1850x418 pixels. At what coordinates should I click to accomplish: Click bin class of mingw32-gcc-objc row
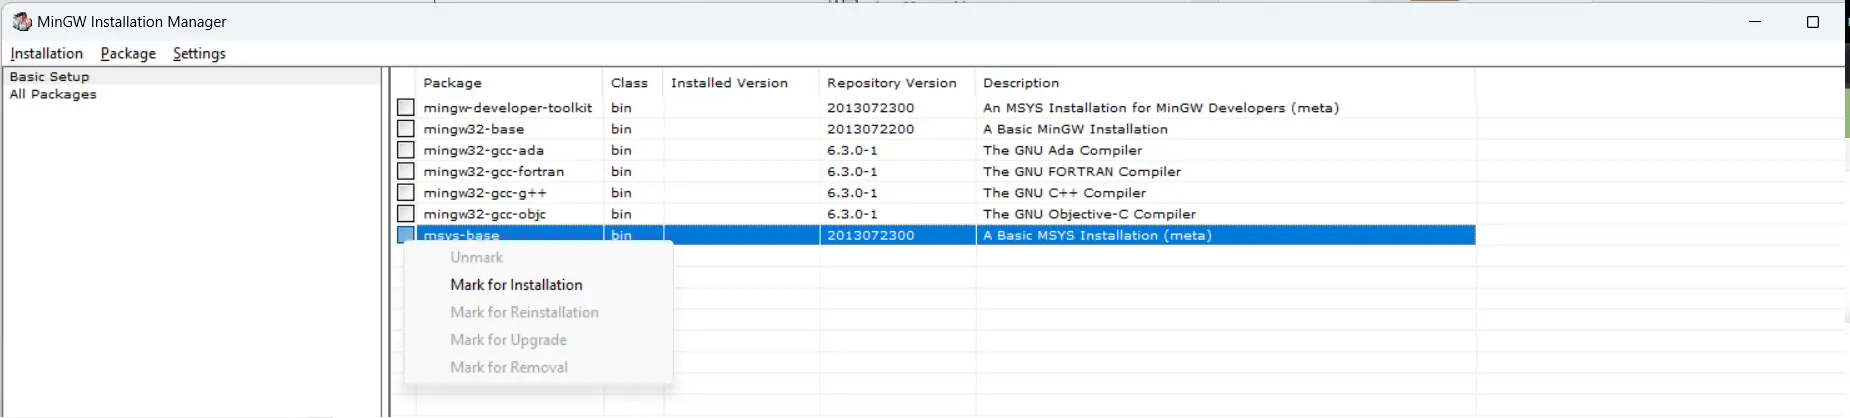[x=621, y=213]
